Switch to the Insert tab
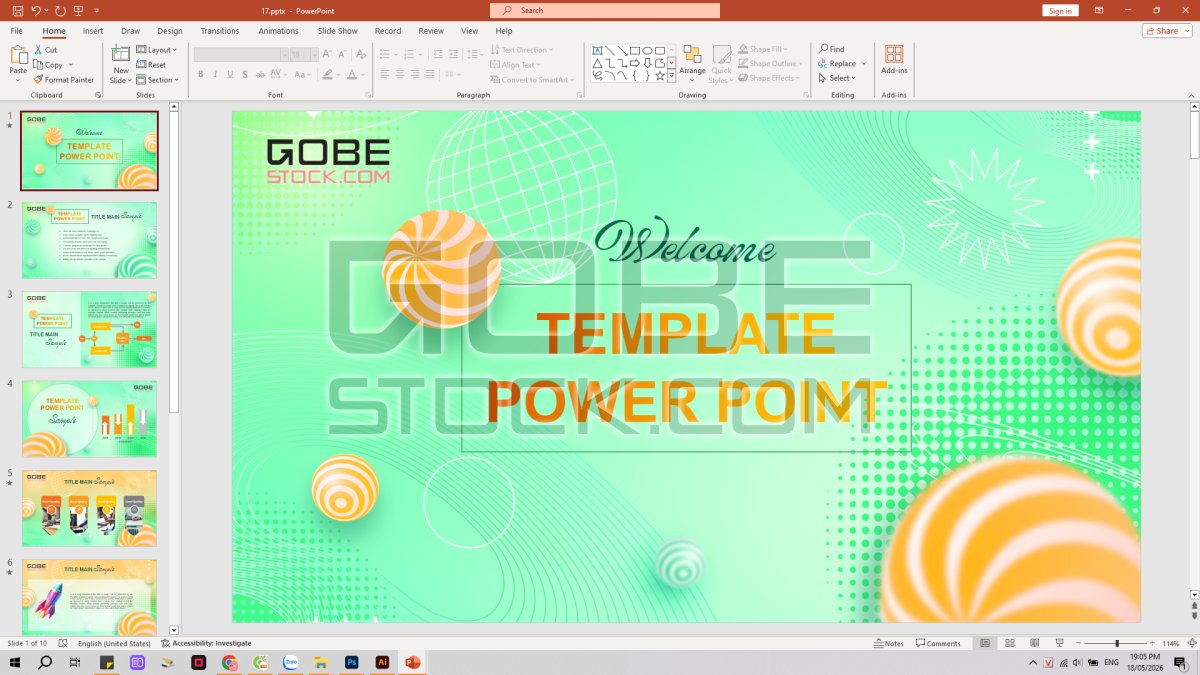1200x675 pixels. pyautogui.click(x=93, y=31)
